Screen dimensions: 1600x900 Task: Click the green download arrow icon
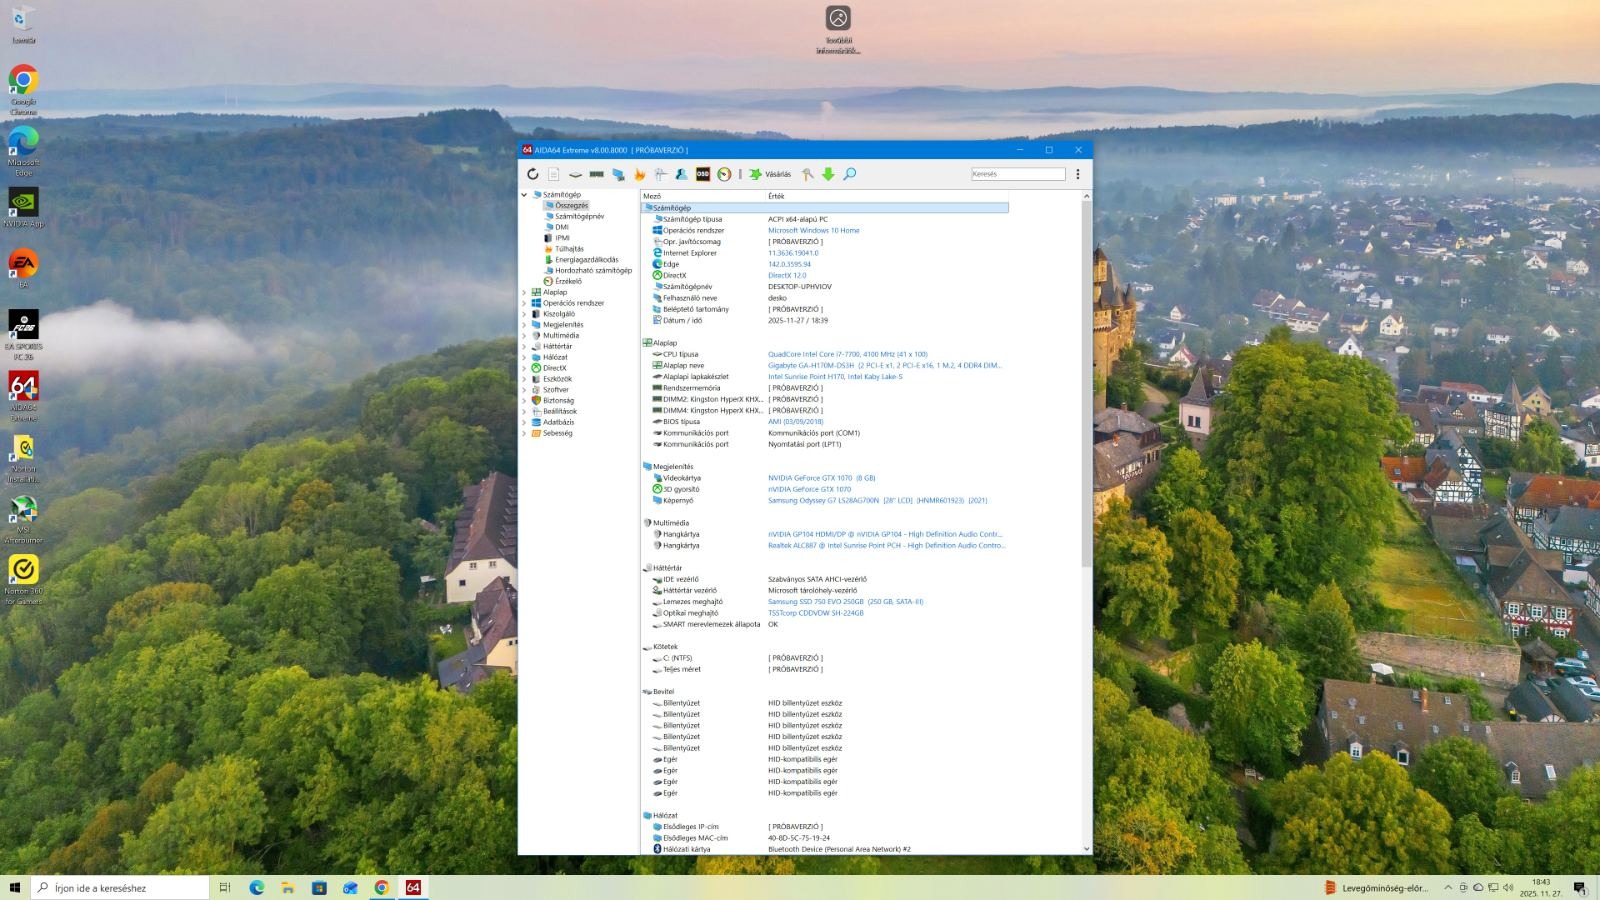[x=828, y=174]
